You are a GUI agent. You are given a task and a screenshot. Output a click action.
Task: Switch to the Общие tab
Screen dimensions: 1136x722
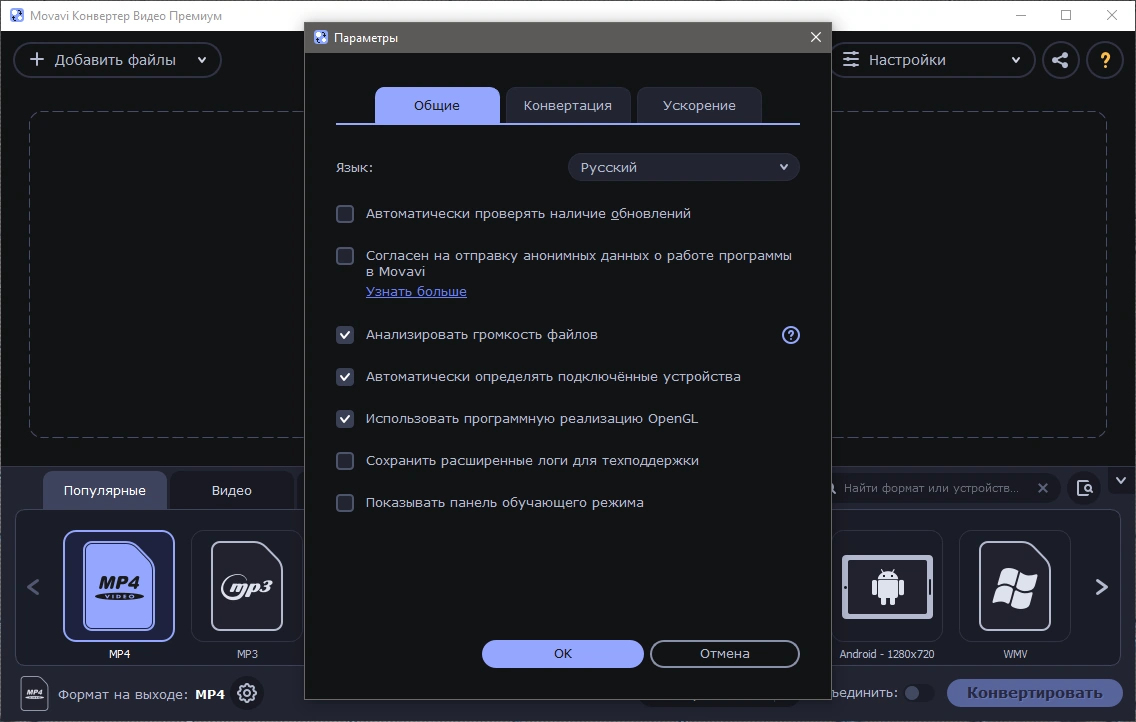(x=437, y=106)
